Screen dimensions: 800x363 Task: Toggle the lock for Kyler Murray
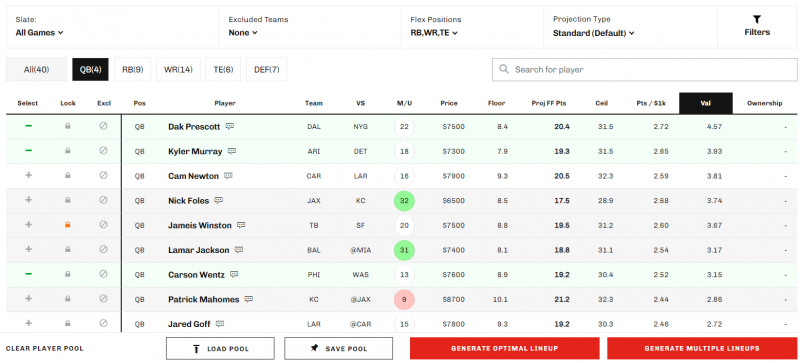[x=68, y=151]
